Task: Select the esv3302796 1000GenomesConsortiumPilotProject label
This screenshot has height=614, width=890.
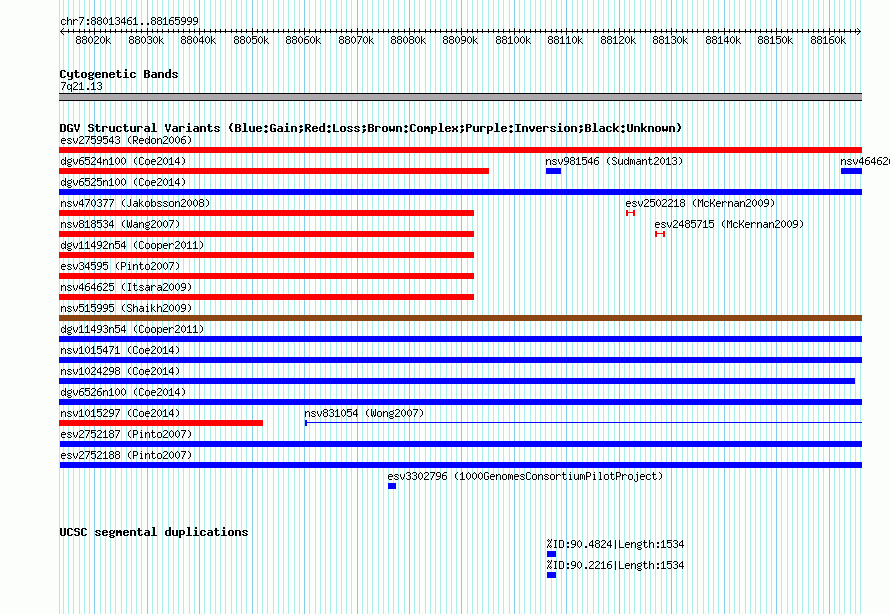Action: (x=525, y=476)
